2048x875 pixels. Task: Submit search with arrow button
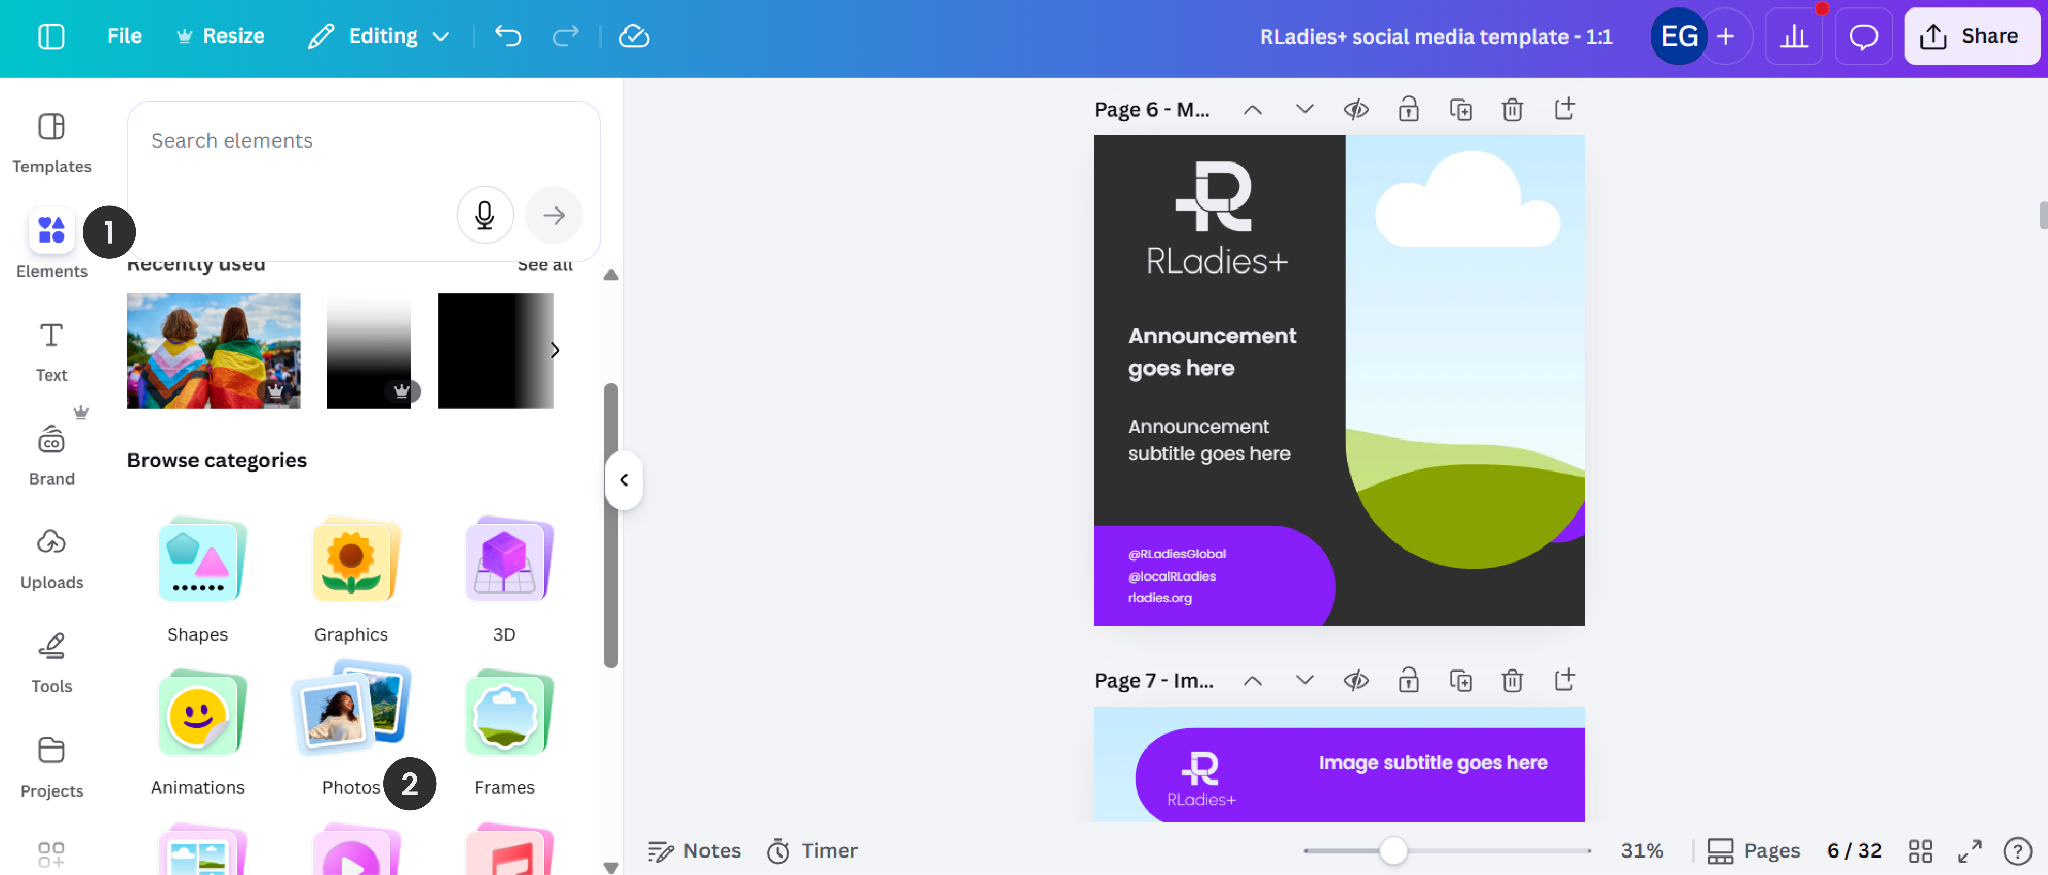point(554,215)
